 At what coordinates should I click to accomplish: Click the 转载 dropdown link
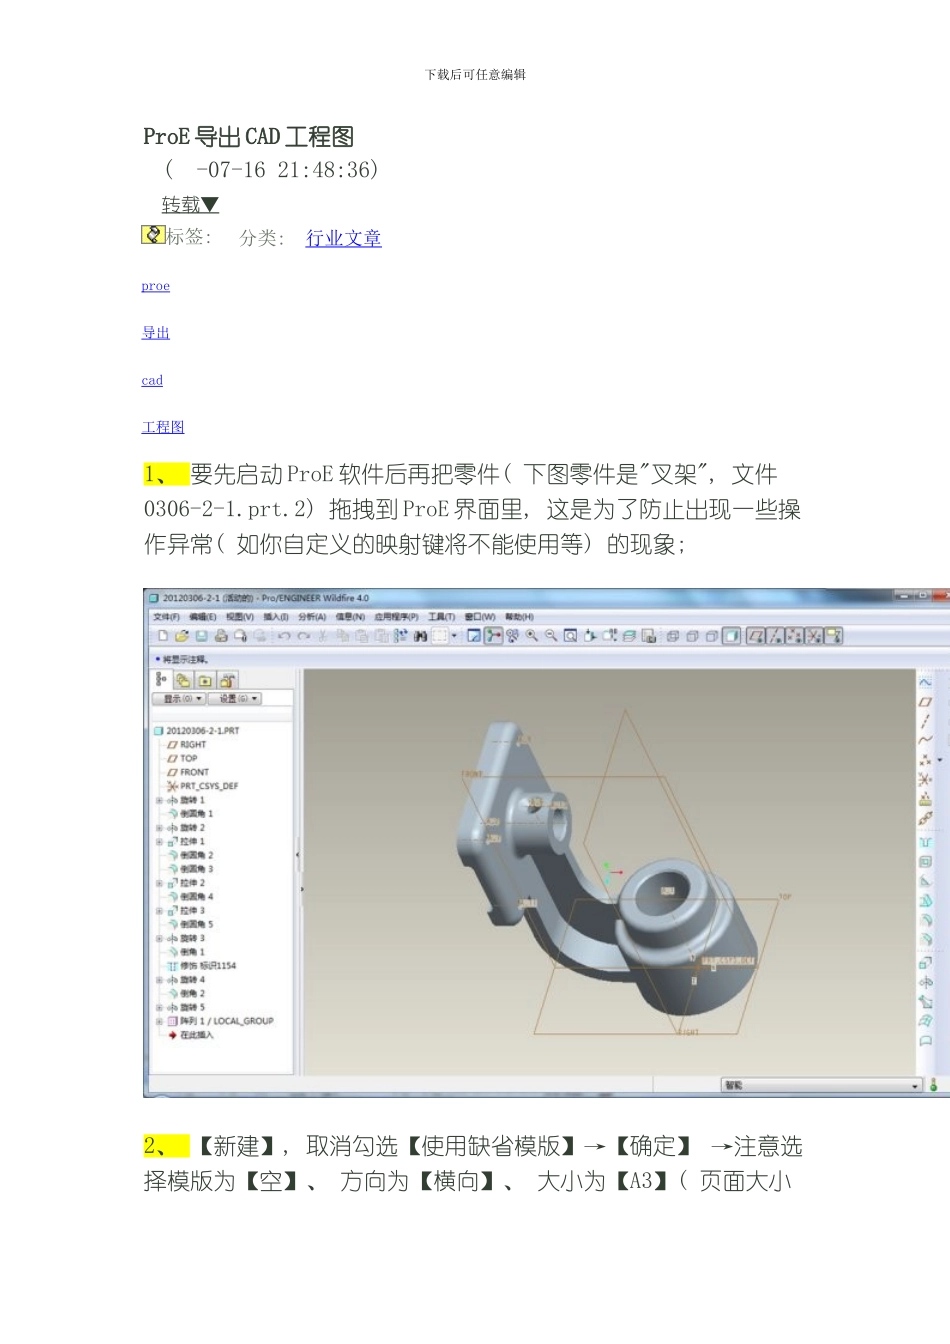(190, 205)
